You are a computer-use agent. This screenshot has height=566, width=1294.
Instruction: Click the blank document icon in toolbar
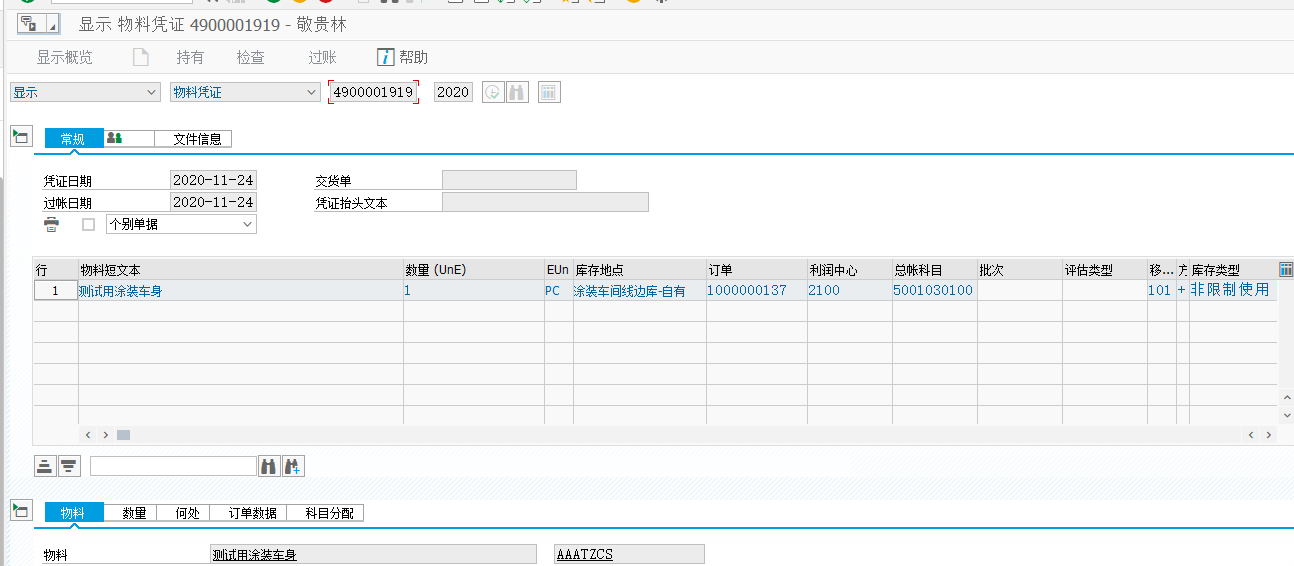pyautogui.click(x=141, y=57)
